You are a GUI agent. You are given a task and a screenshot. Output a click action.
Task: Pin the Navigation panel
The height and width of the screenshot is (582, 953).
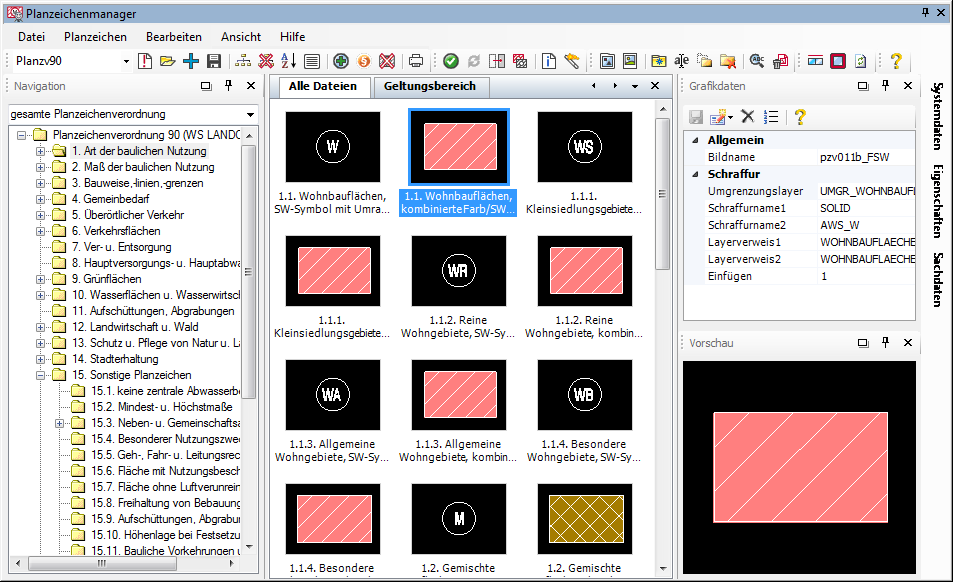228,87
